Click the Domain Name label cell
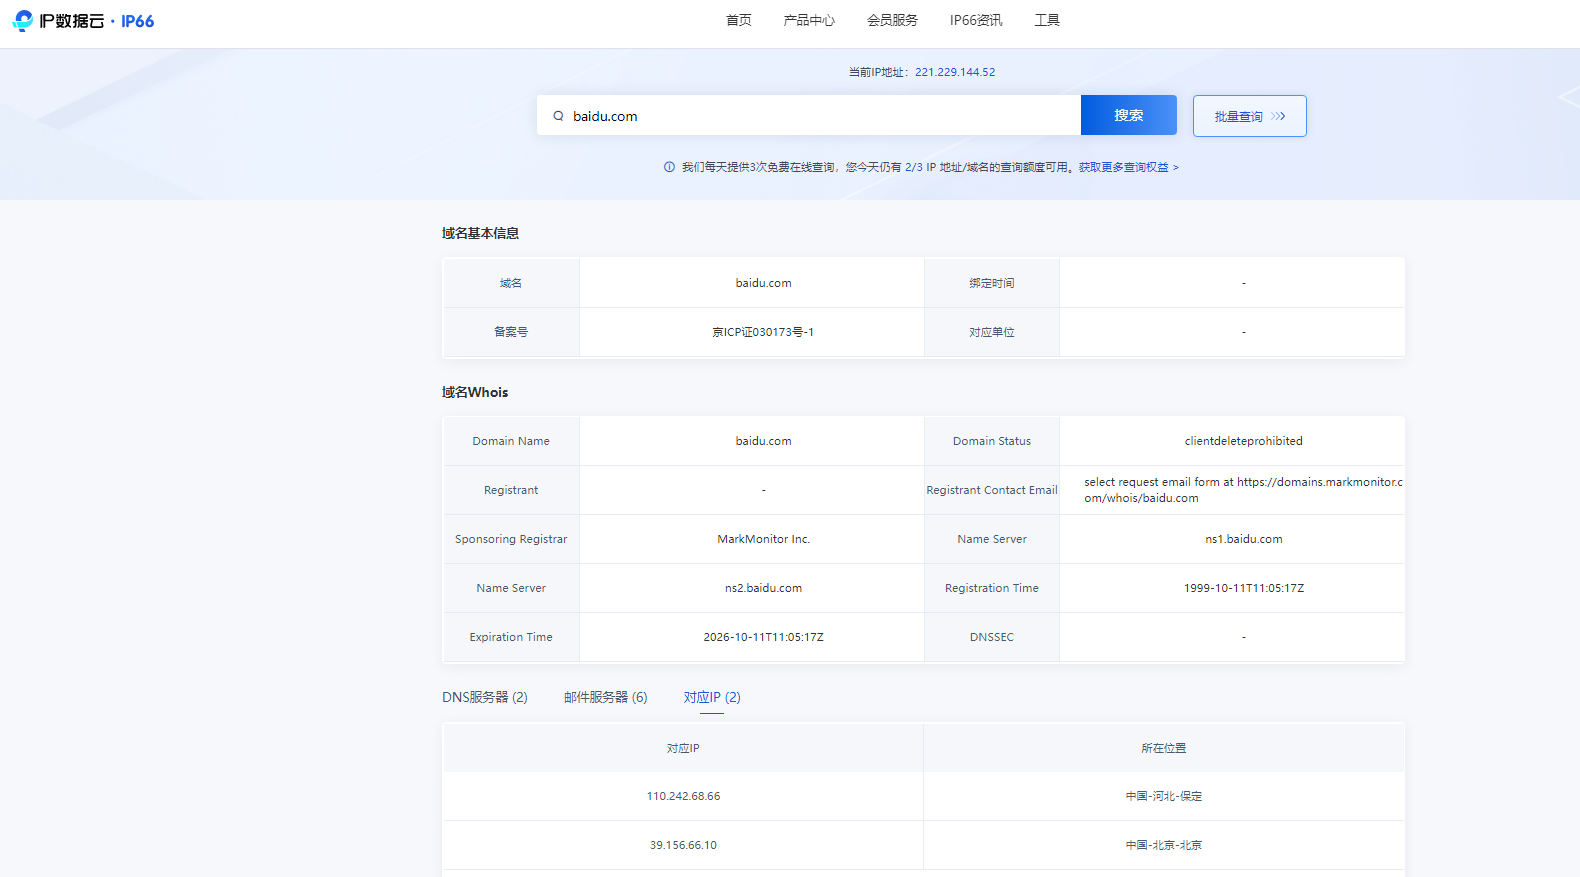The width and height of the screenshot is (1580, 877). [511, 441]
